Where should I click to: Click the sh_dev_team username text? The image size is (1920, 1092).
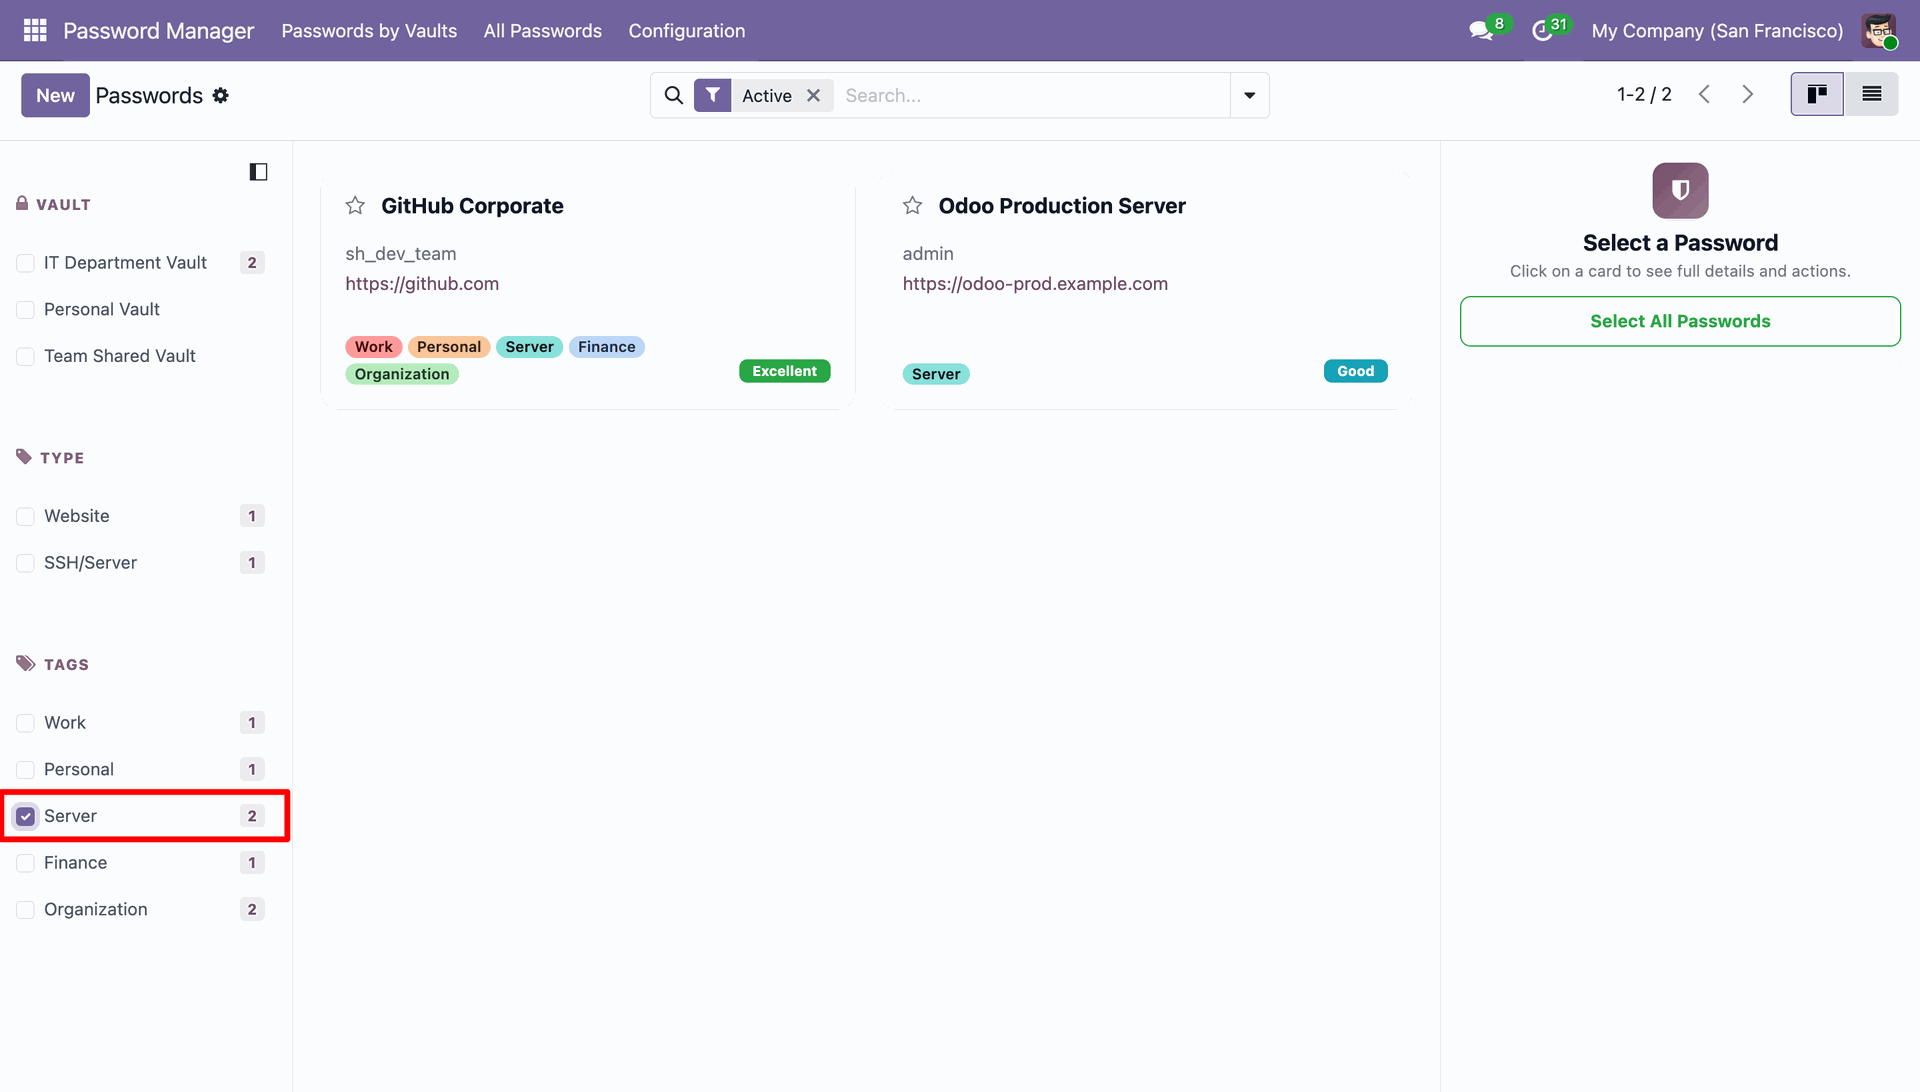coord(401,254)
